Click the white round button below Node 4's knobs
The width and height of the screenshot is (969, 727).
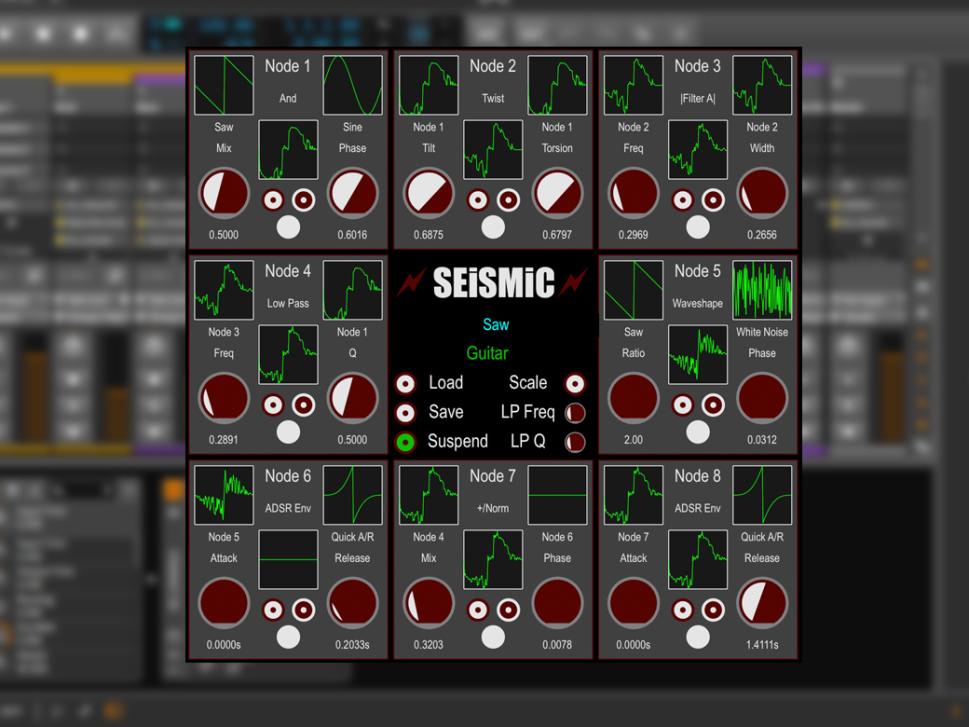coord(288,432)
